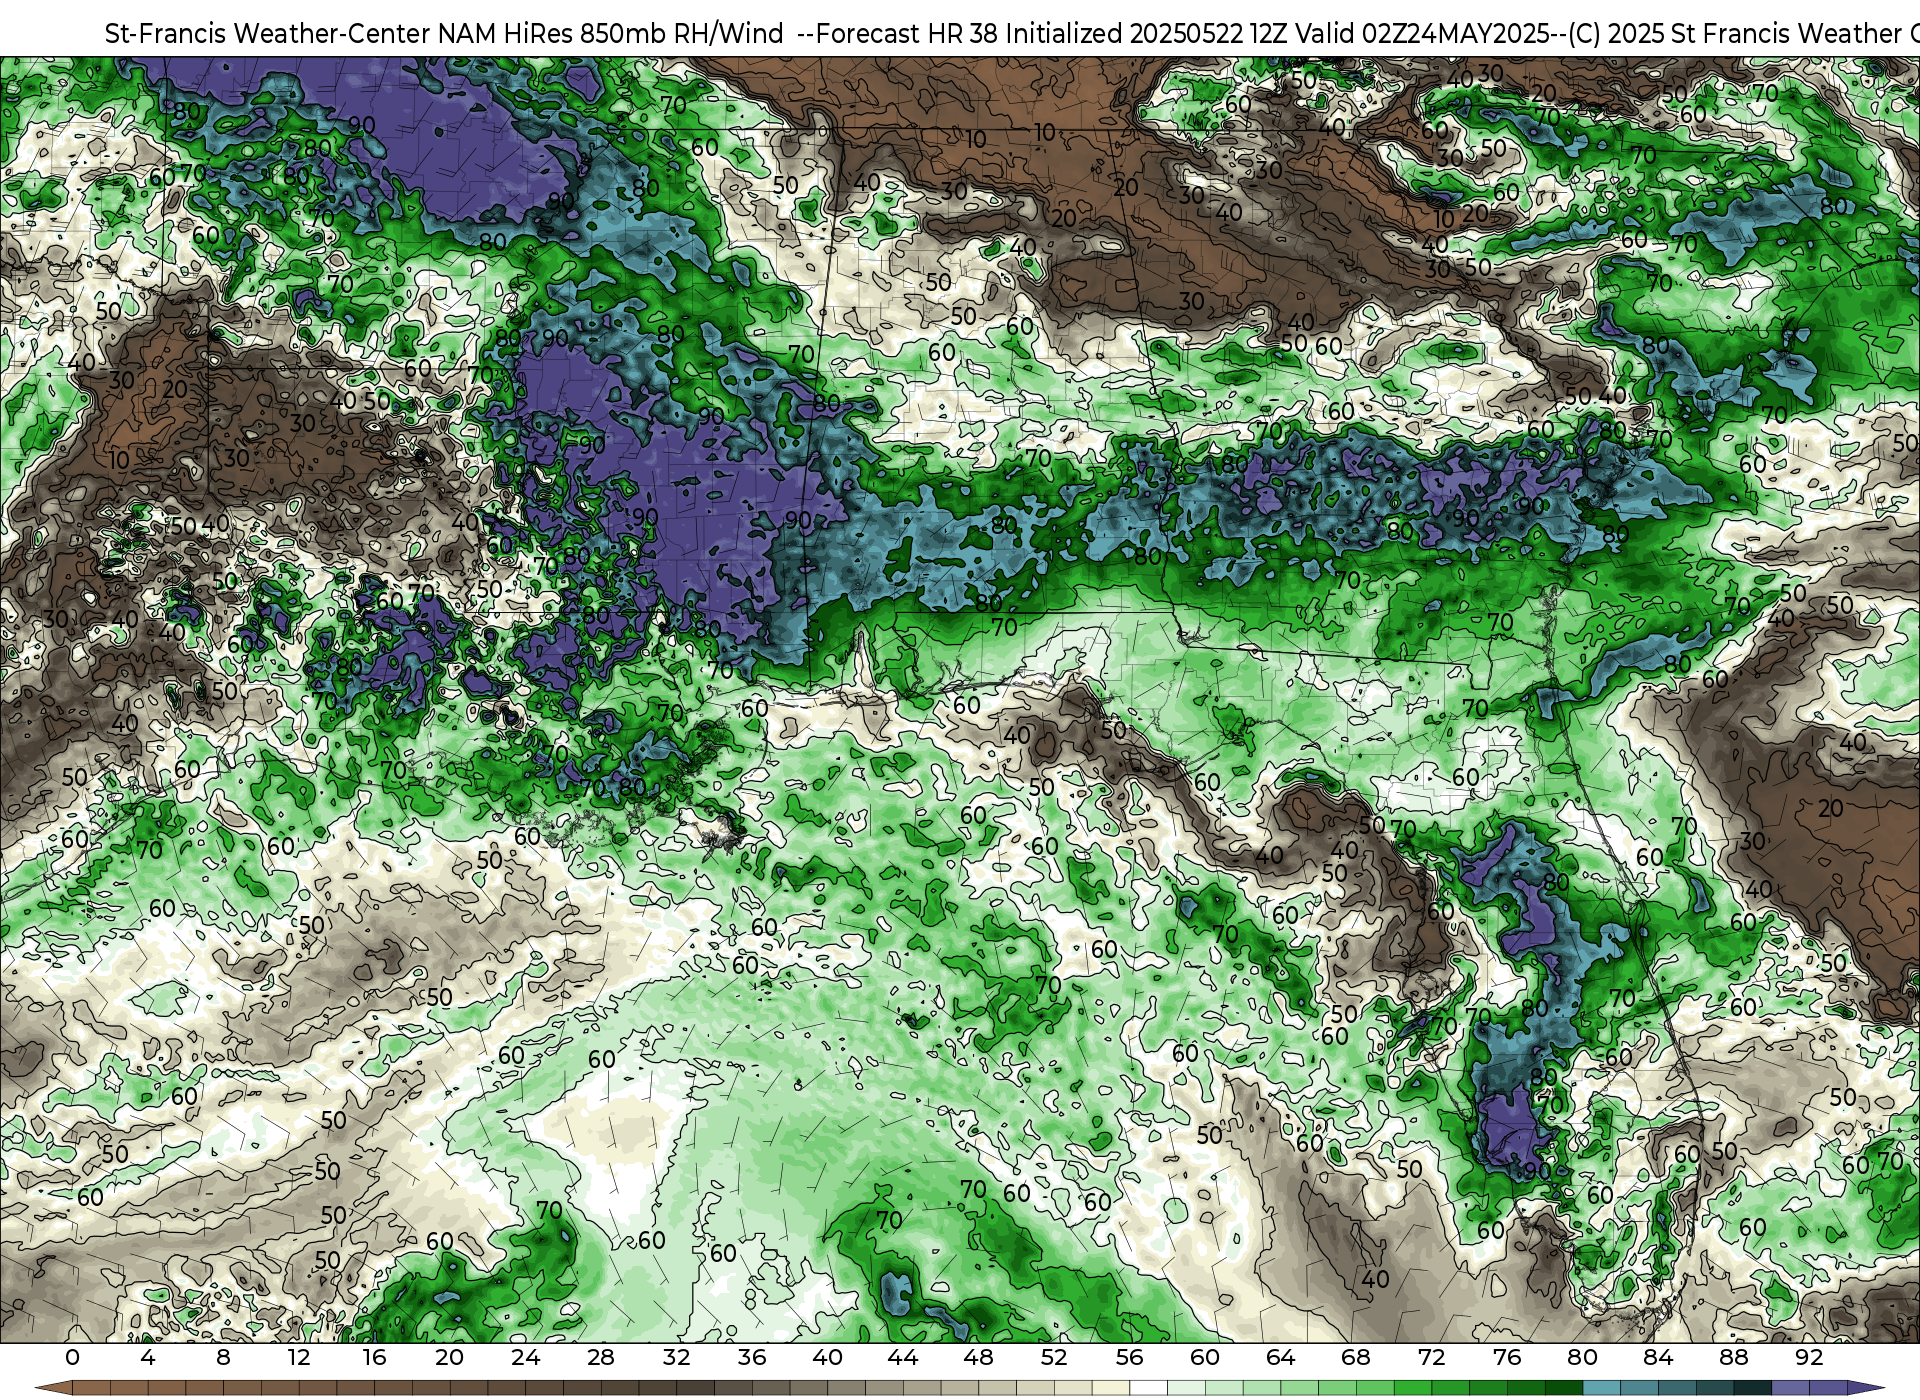Click the colorbar tick label '84'
Image resolution: width=1920 pixels, height=1400 pixels.
(x=1658, y=1357)
